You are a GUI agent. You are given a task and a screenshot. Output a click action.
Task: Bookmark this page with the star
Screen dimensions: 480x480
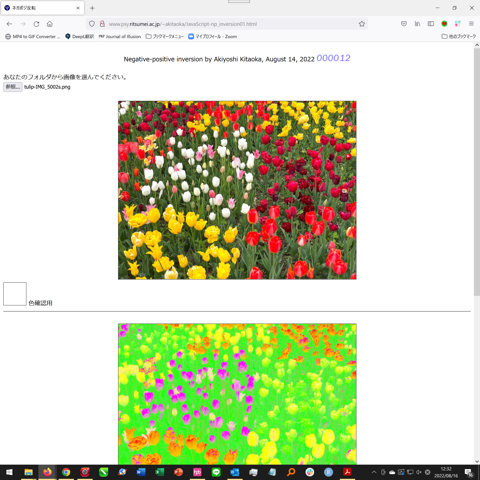[x=362, y=24]
